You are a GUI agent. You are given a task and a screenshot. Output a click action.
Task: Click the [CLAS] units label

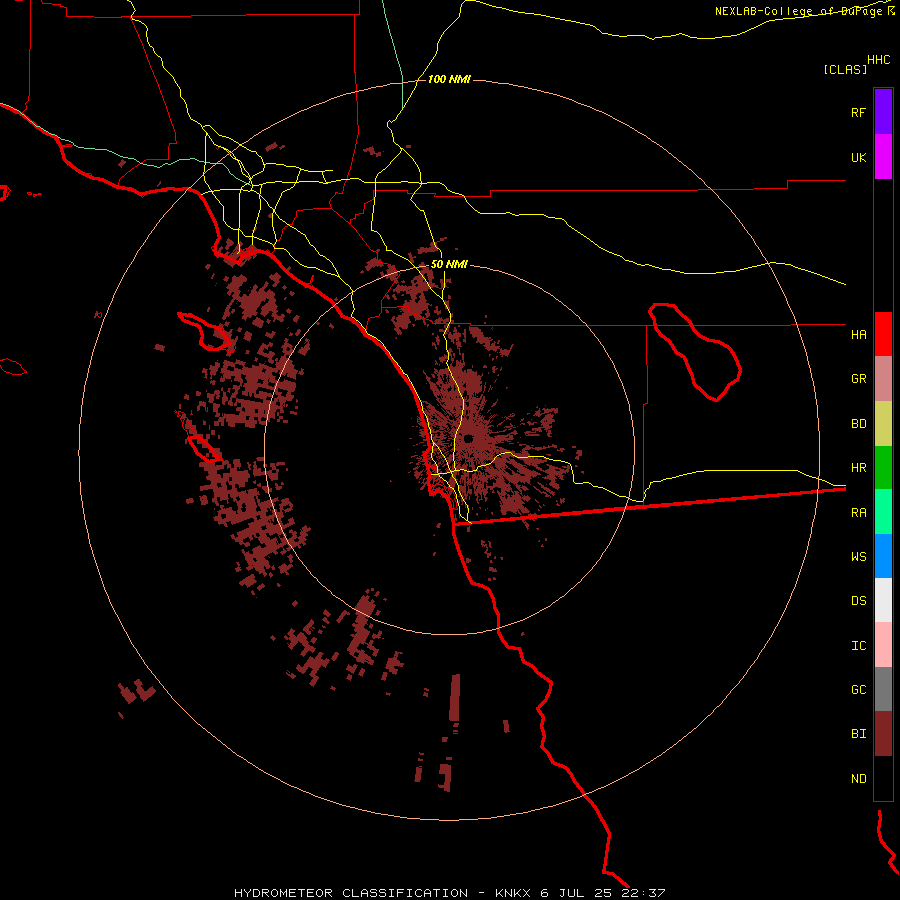click(845, 69)
